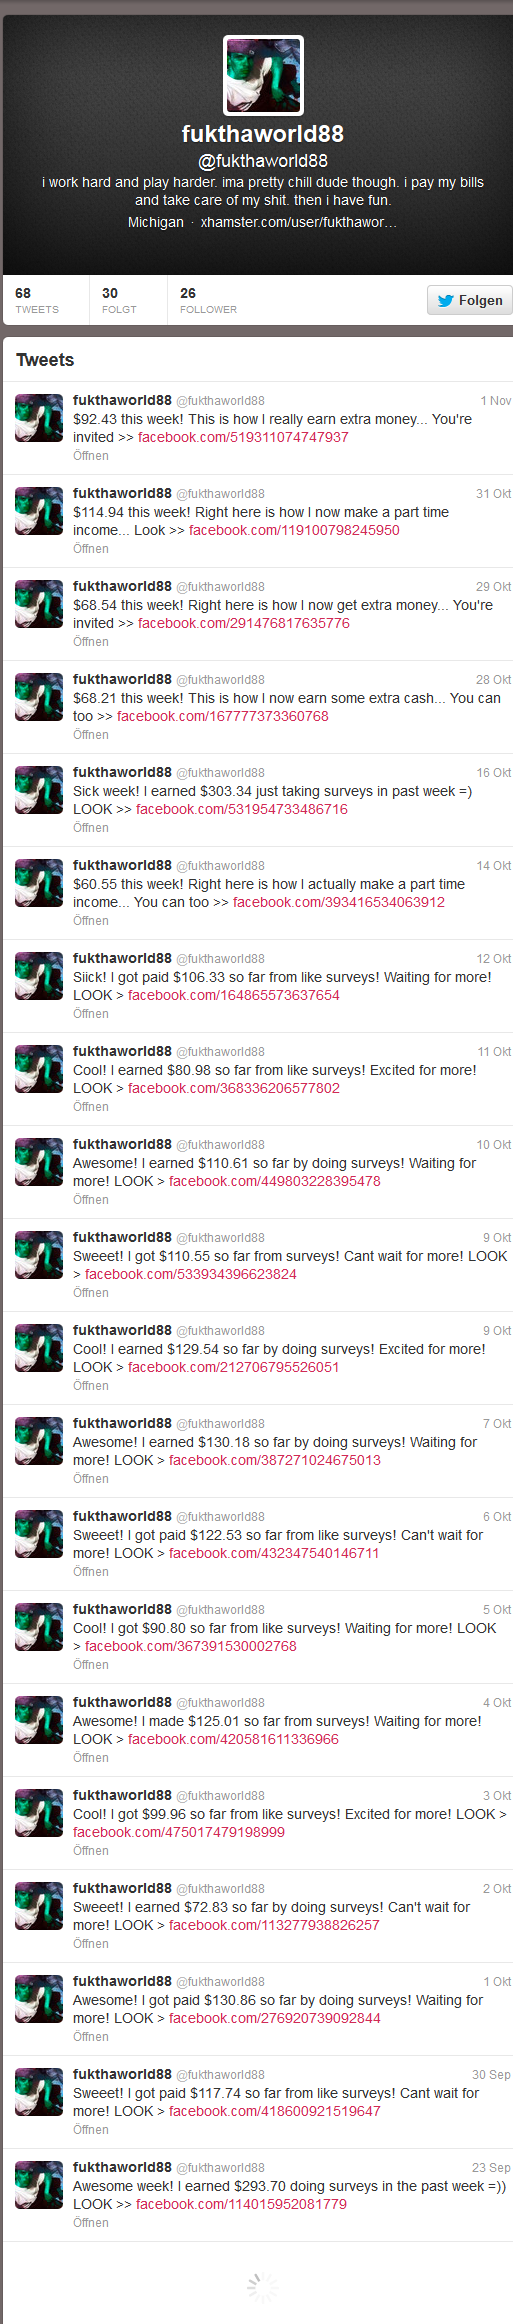This screenshot has height=2324, width=513.
Task: Click avatar icon on the 28 Okt tweet
Action: [x=39, y=697]
